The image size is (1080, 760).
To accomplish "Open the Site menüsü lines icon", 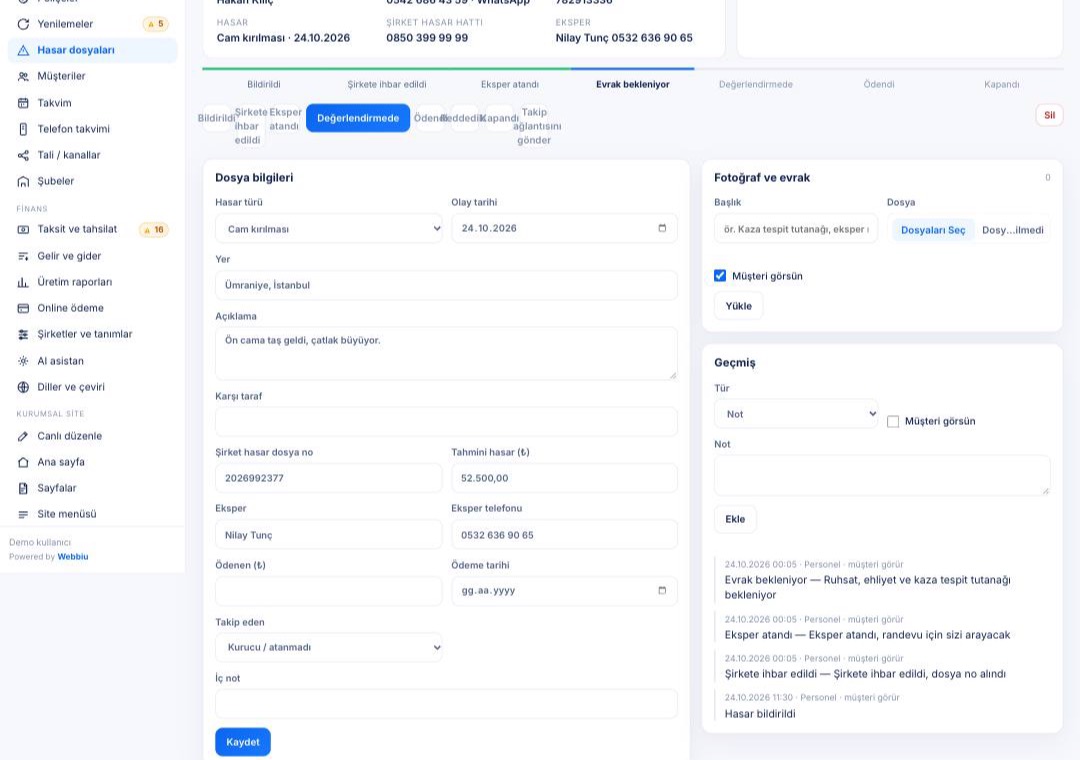I will coord(23,515).
